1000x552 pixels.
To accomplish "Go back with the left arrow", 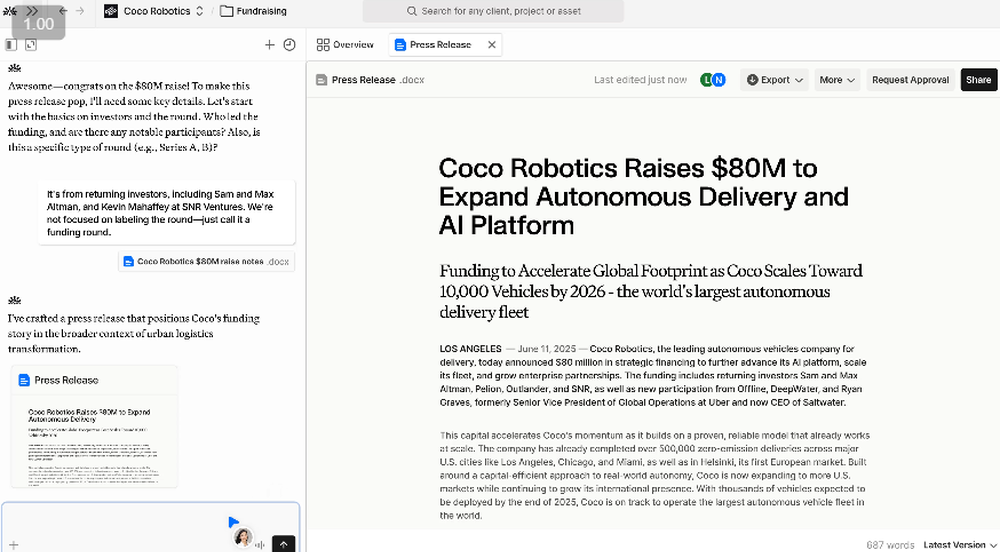I will tap(62, 11).
